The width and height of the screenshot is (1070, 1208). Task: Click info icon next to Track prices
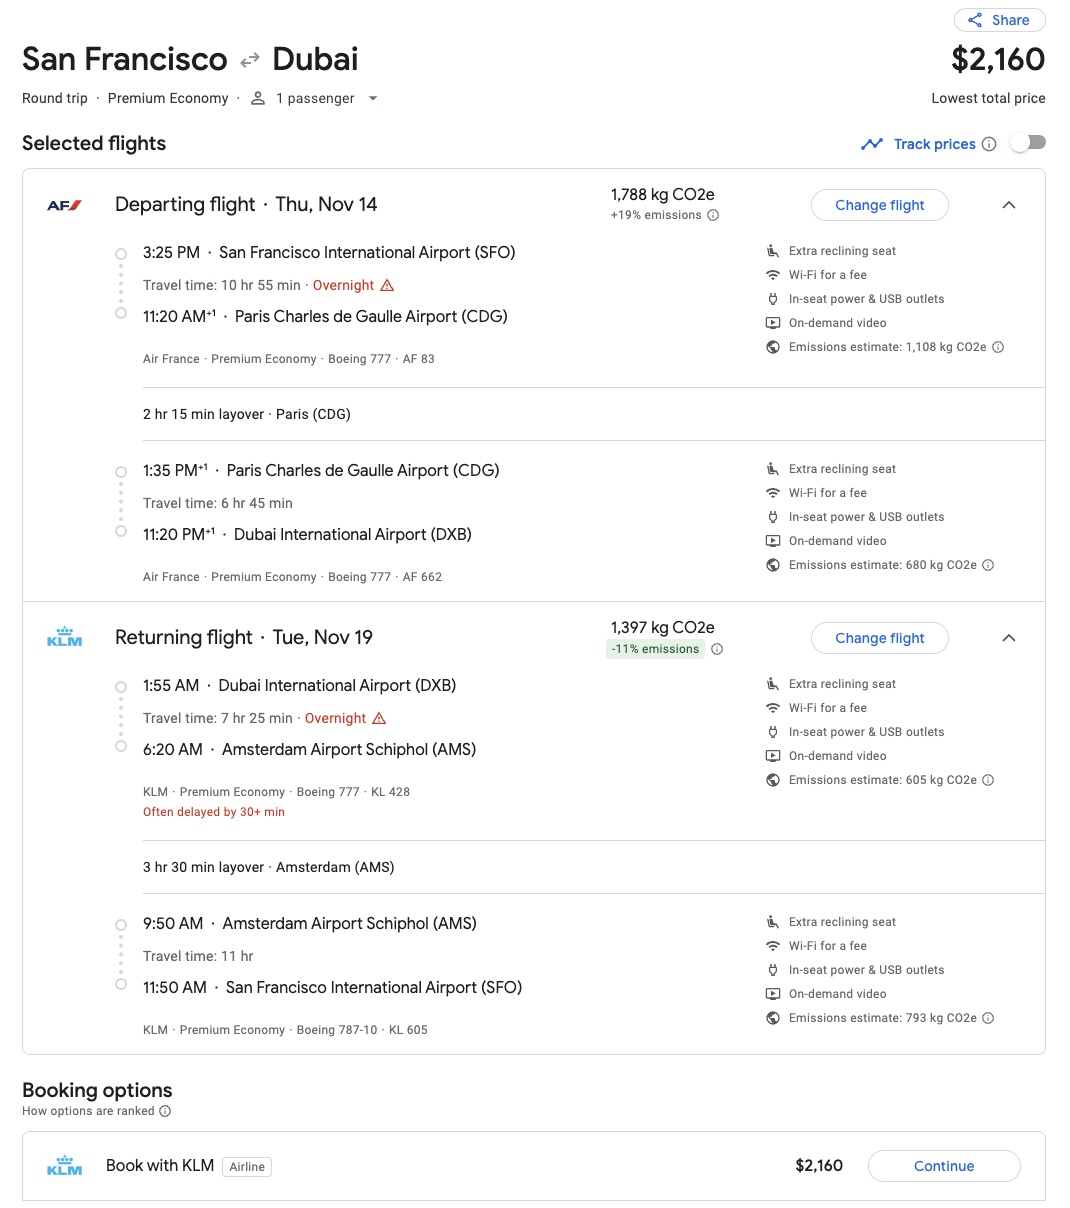[989, 144]
